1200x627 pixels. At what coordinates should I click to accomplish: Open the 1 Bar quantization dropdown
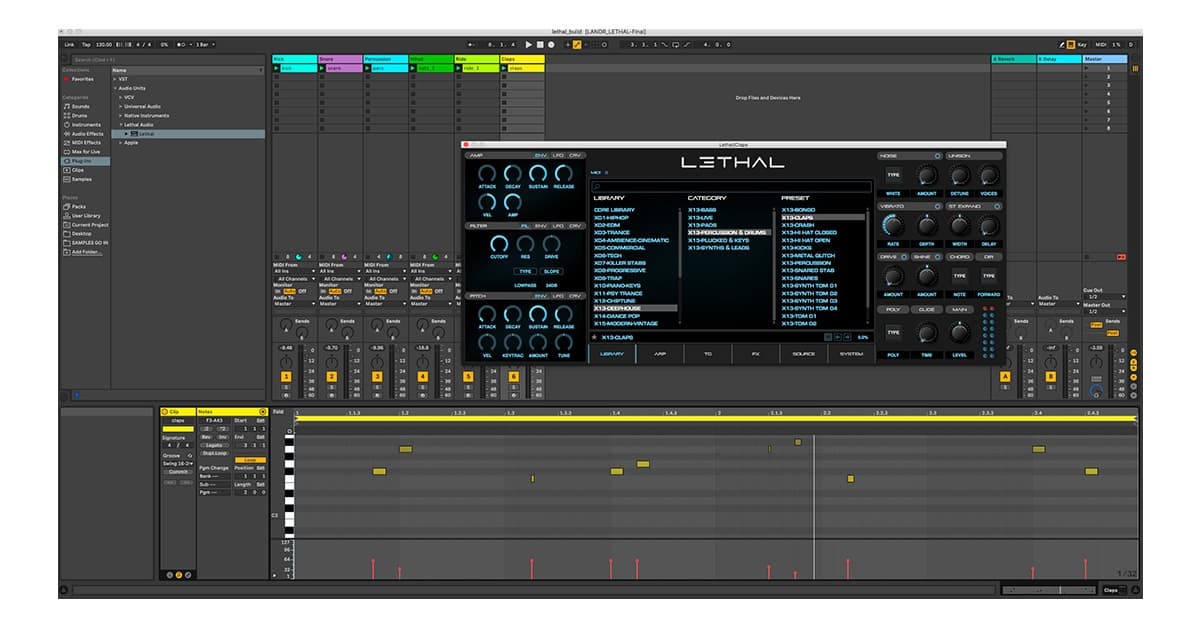coord(203,45)
